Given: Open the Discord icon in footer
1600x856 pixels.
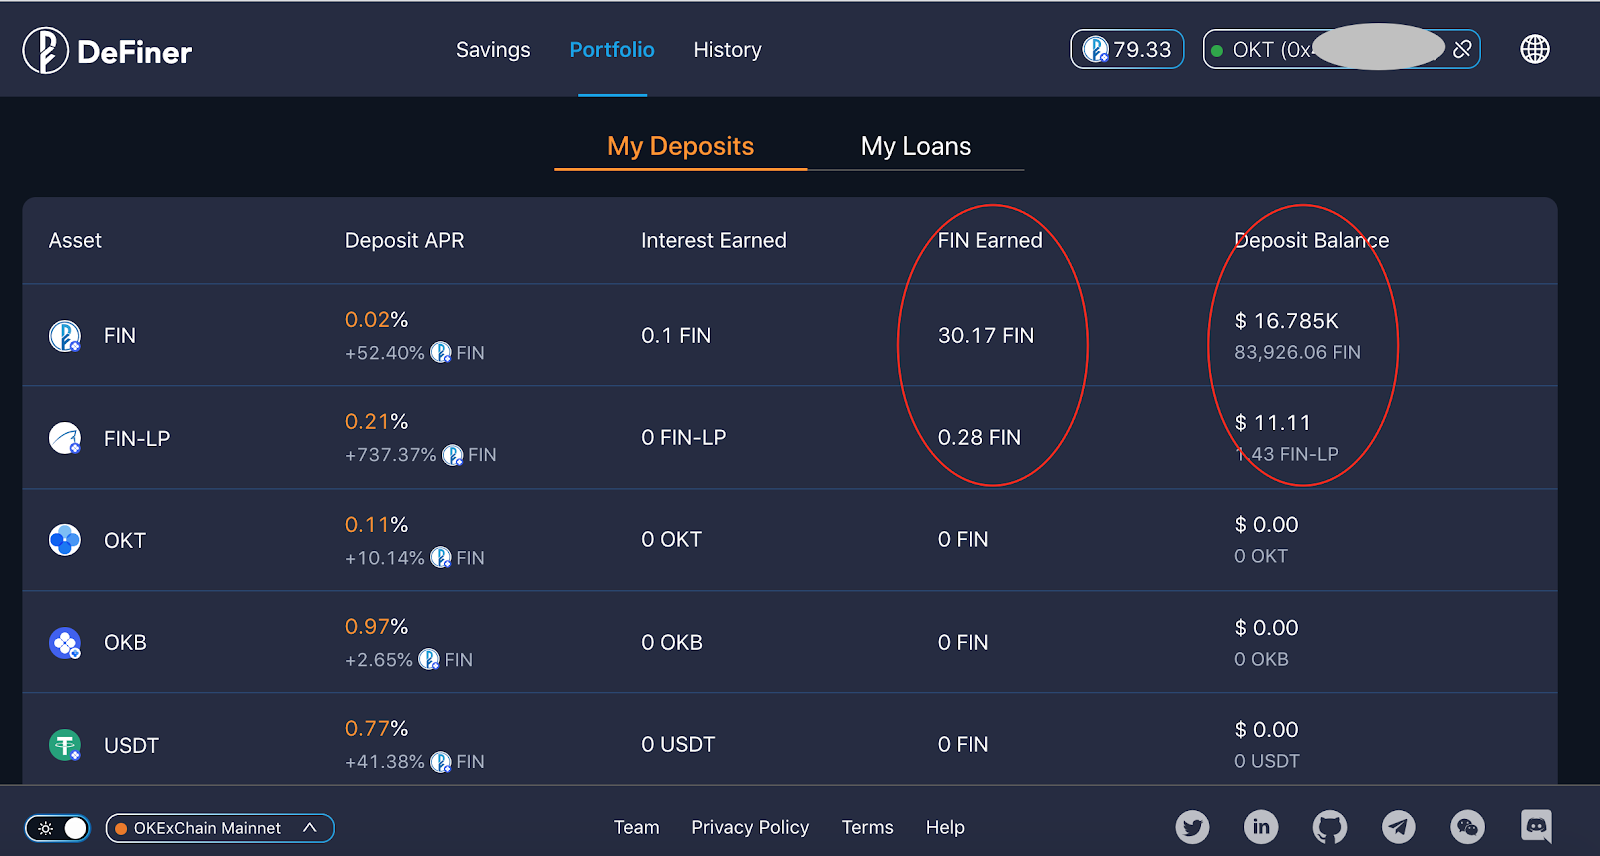Looking at the screenshot, I should click(1536, 826).
